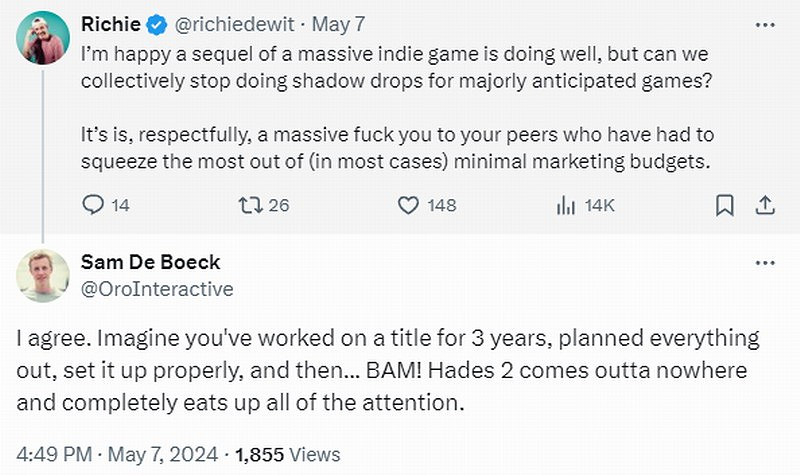Open view analytics bar-chart icon

tap(565, 205)
